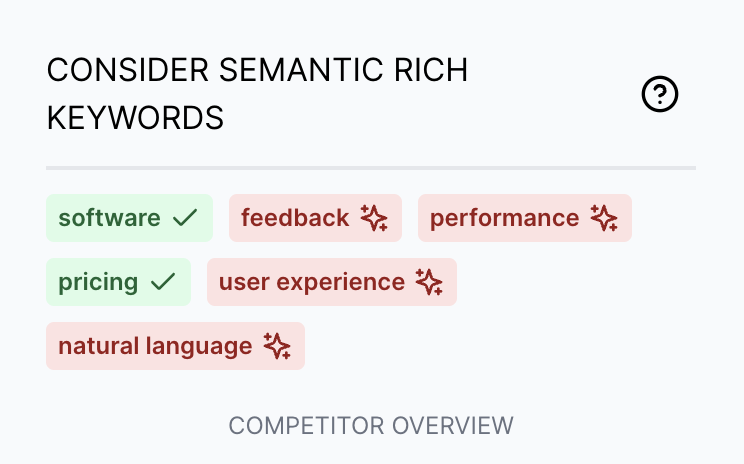The height and width of the screenshot is (464, 744).
Task: Click the Consider Semantic Rich heading line
Action: pos(257,70)
